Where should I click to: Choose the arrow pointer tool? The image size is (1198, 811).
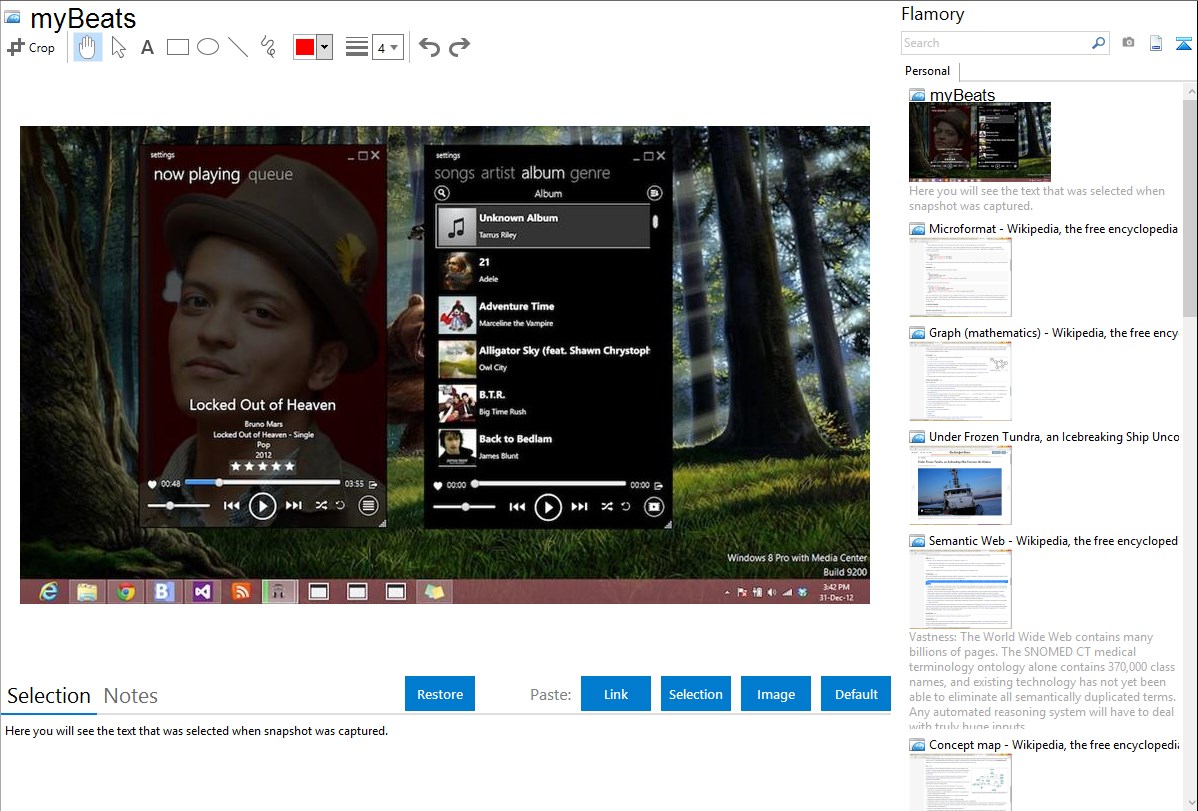118,47
